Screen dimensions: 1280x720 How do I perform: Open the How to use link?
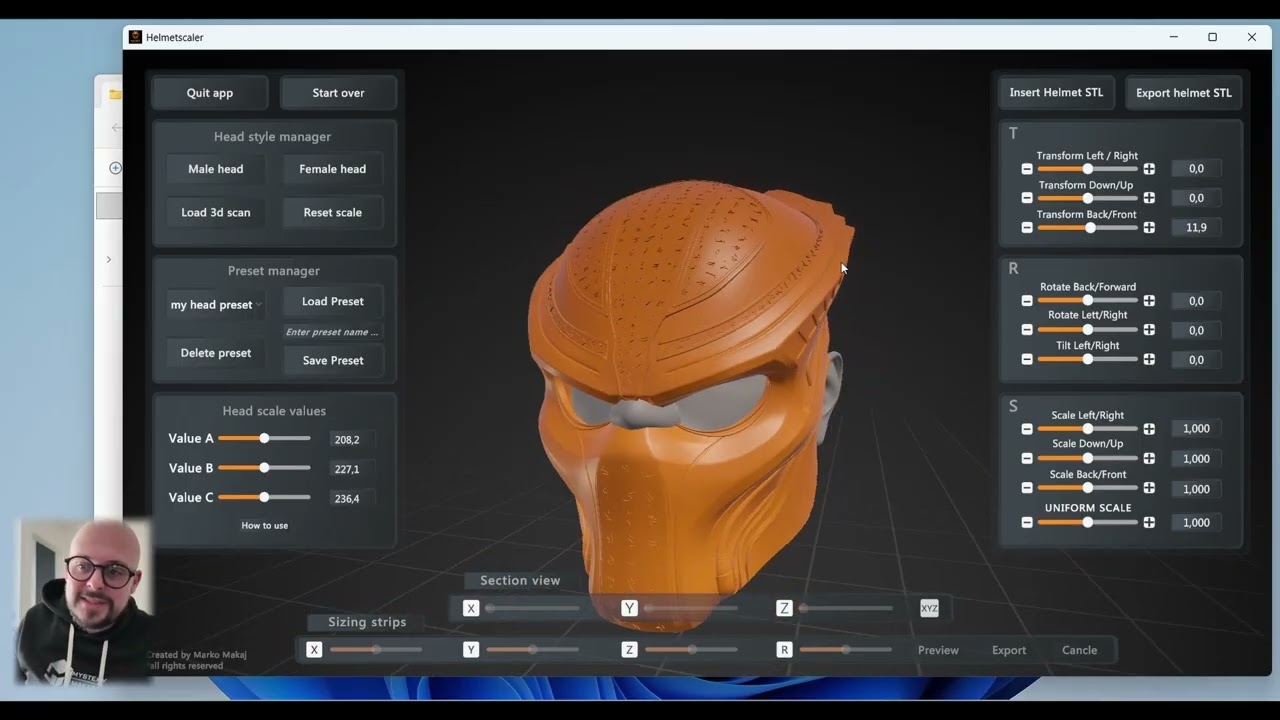265,525
